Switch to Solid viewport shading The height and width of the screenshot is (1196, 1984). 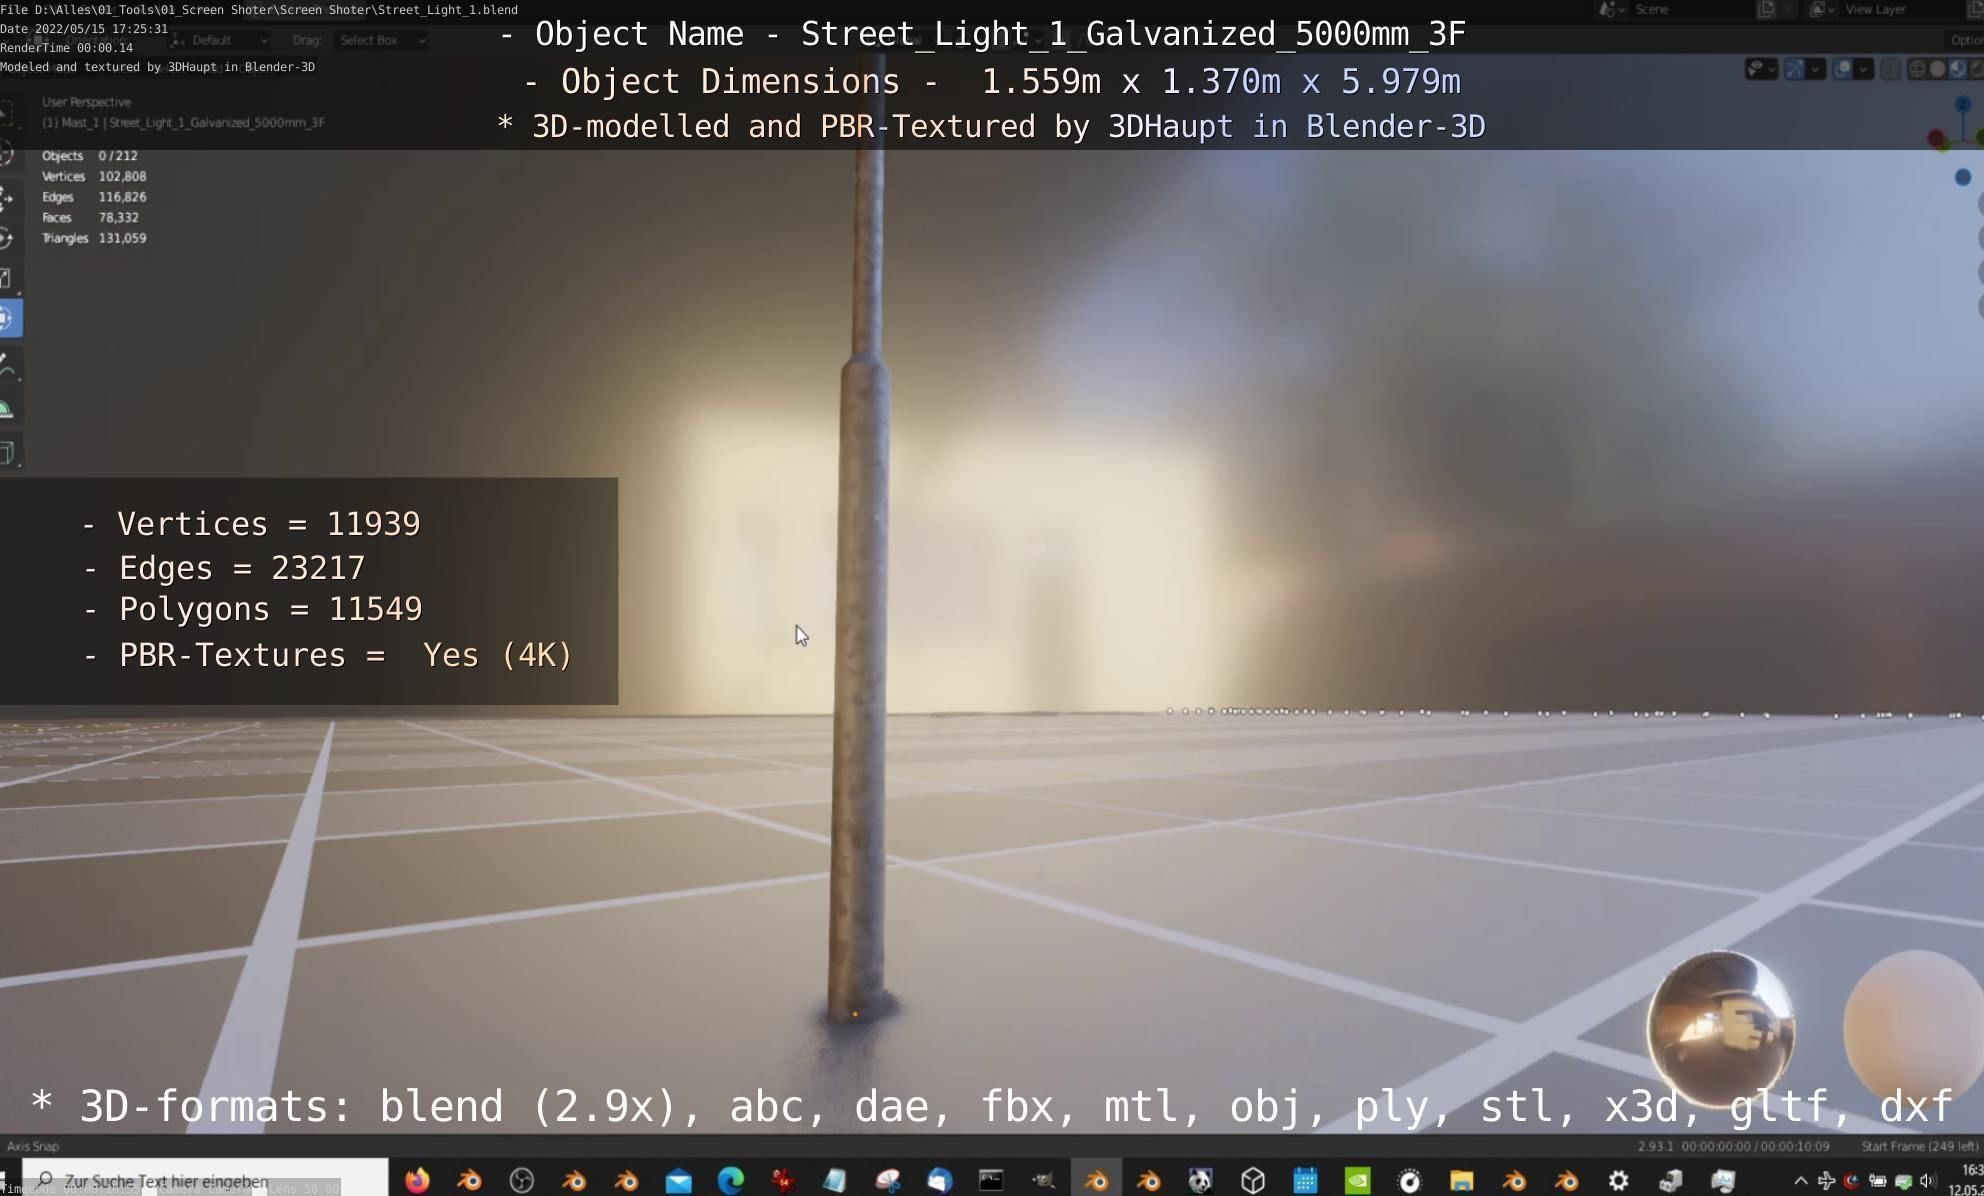pos(1937,69)
